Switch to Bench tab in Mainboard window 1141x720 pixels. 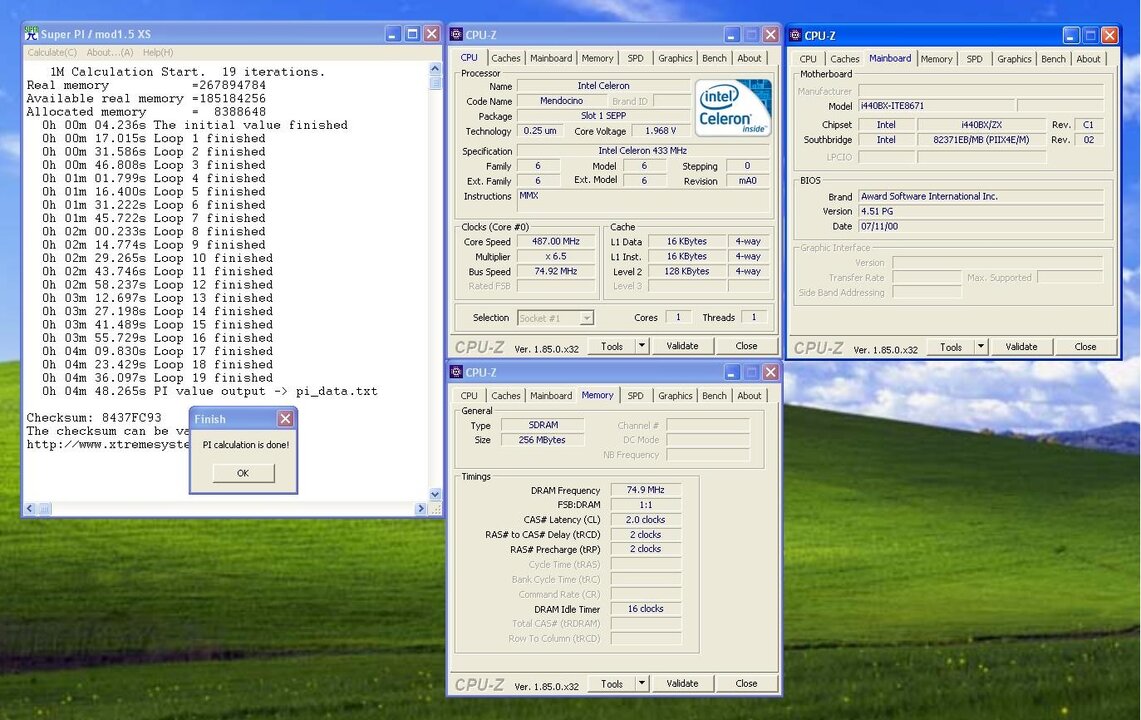(1053, 59)
